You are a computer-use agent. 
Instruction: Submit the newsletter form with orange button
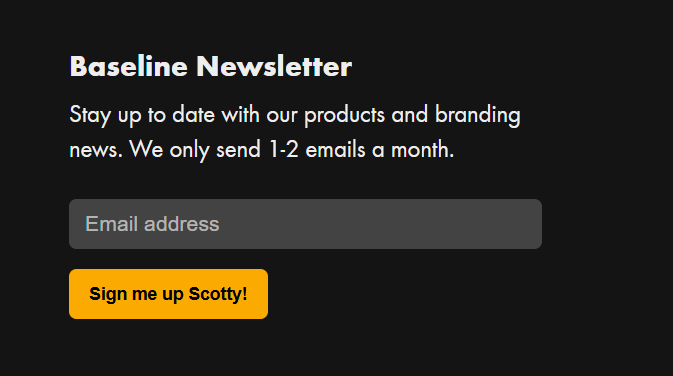coord(168,294)
